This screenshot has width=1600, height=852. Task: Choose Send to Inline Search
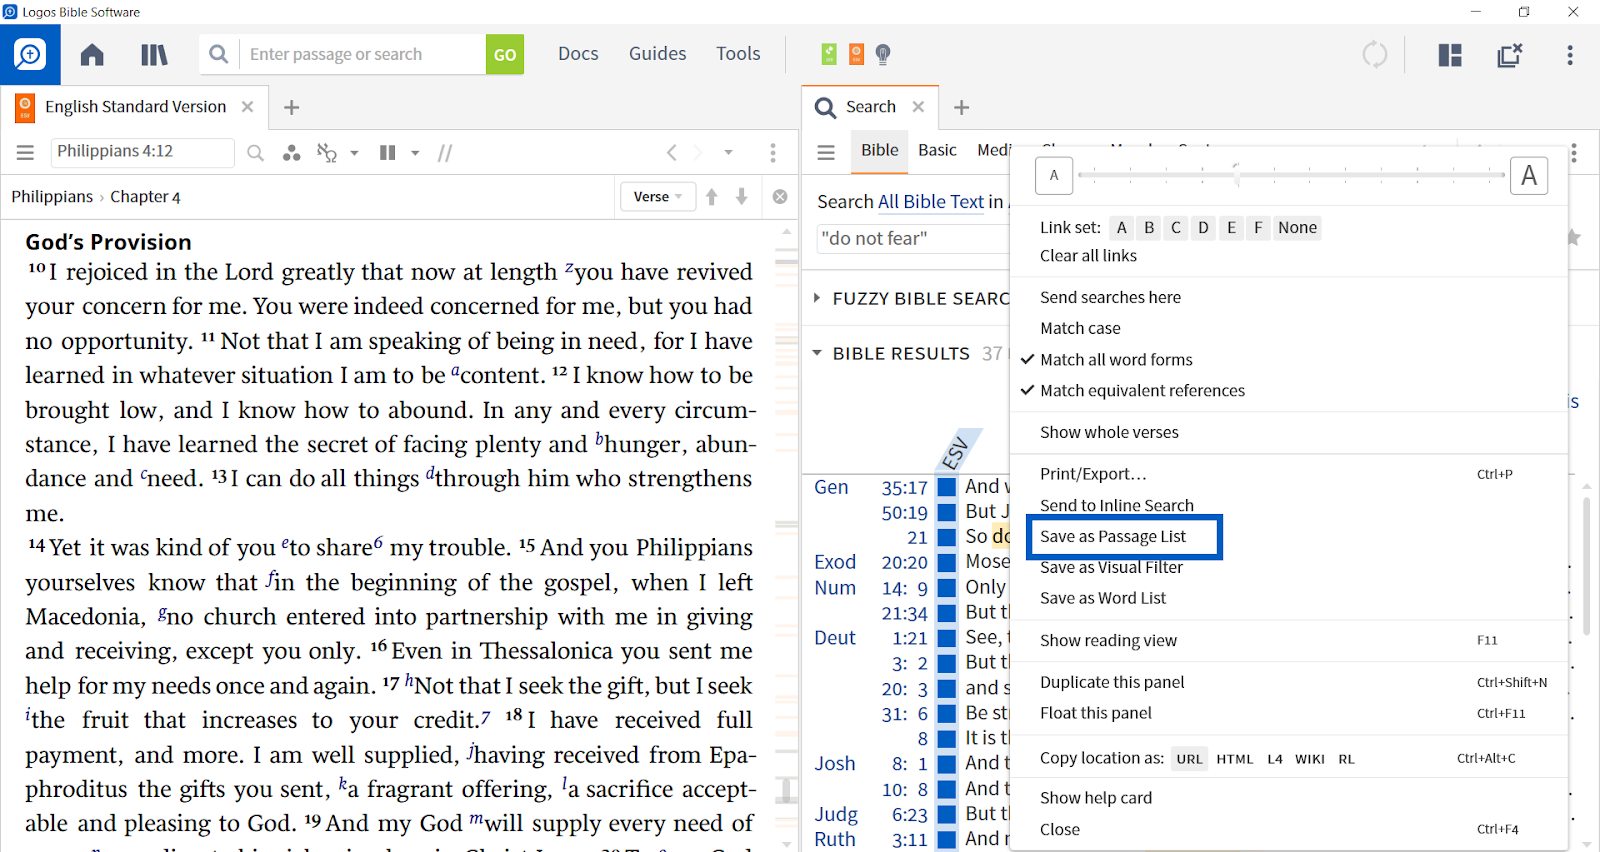[x=1117, y=505]
